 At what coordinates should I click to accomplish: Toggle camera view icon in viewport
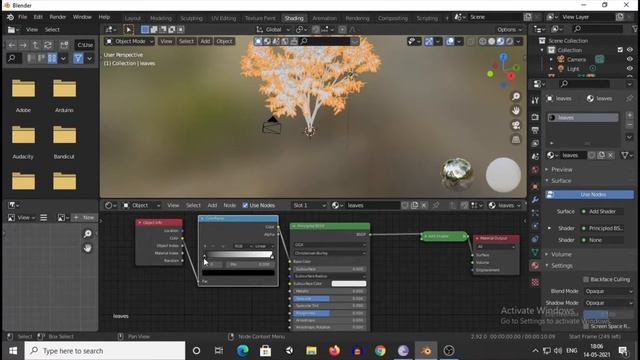coord(516,125)
